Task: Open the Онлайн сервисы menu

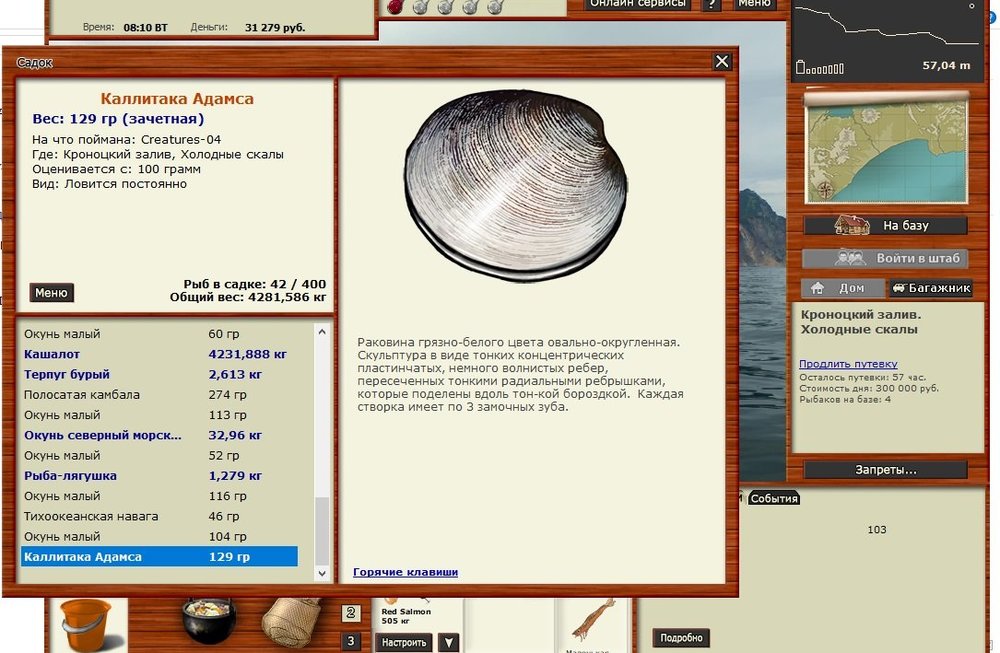Action: pos(639,4)
